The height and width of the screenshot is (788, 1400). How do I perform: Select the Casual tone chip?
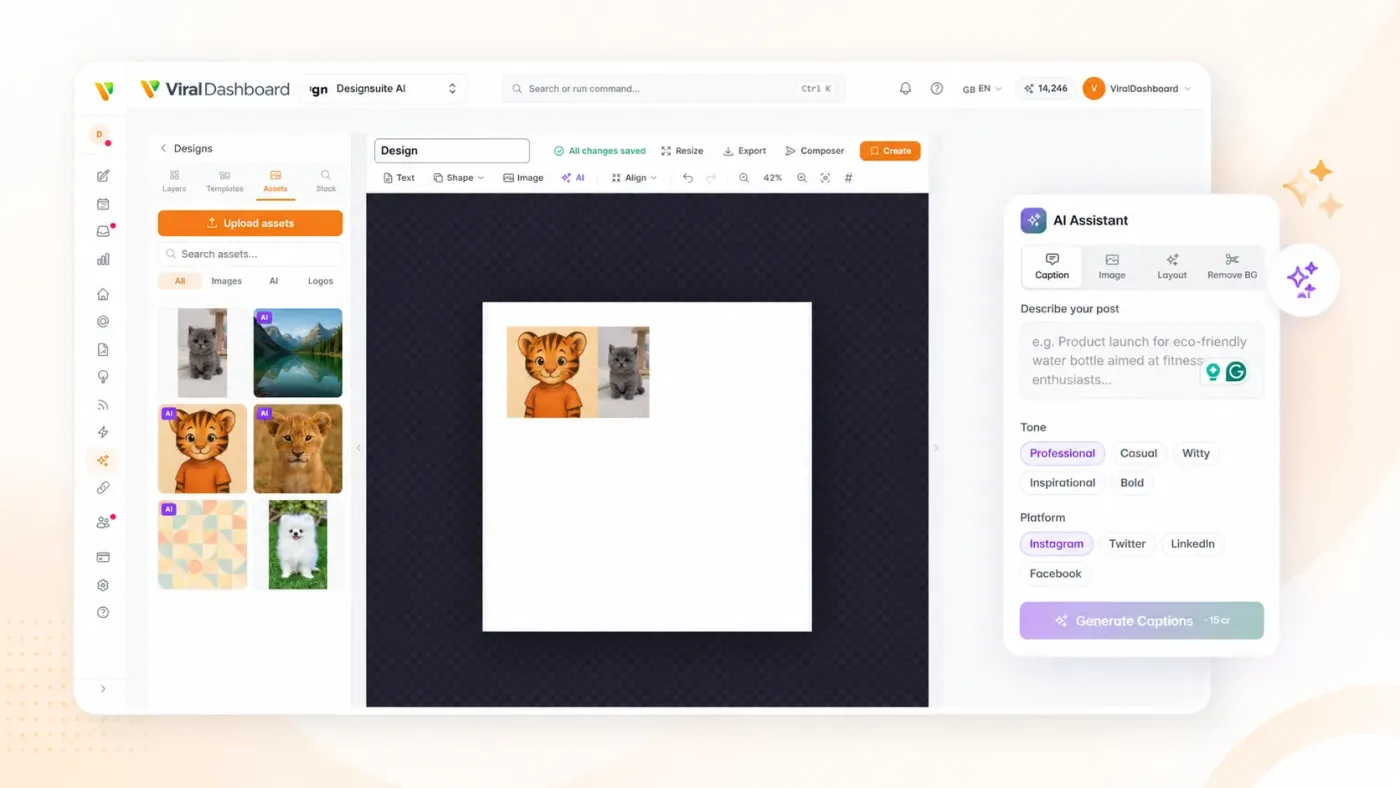pyautogui.click(x=1138, y=453)
